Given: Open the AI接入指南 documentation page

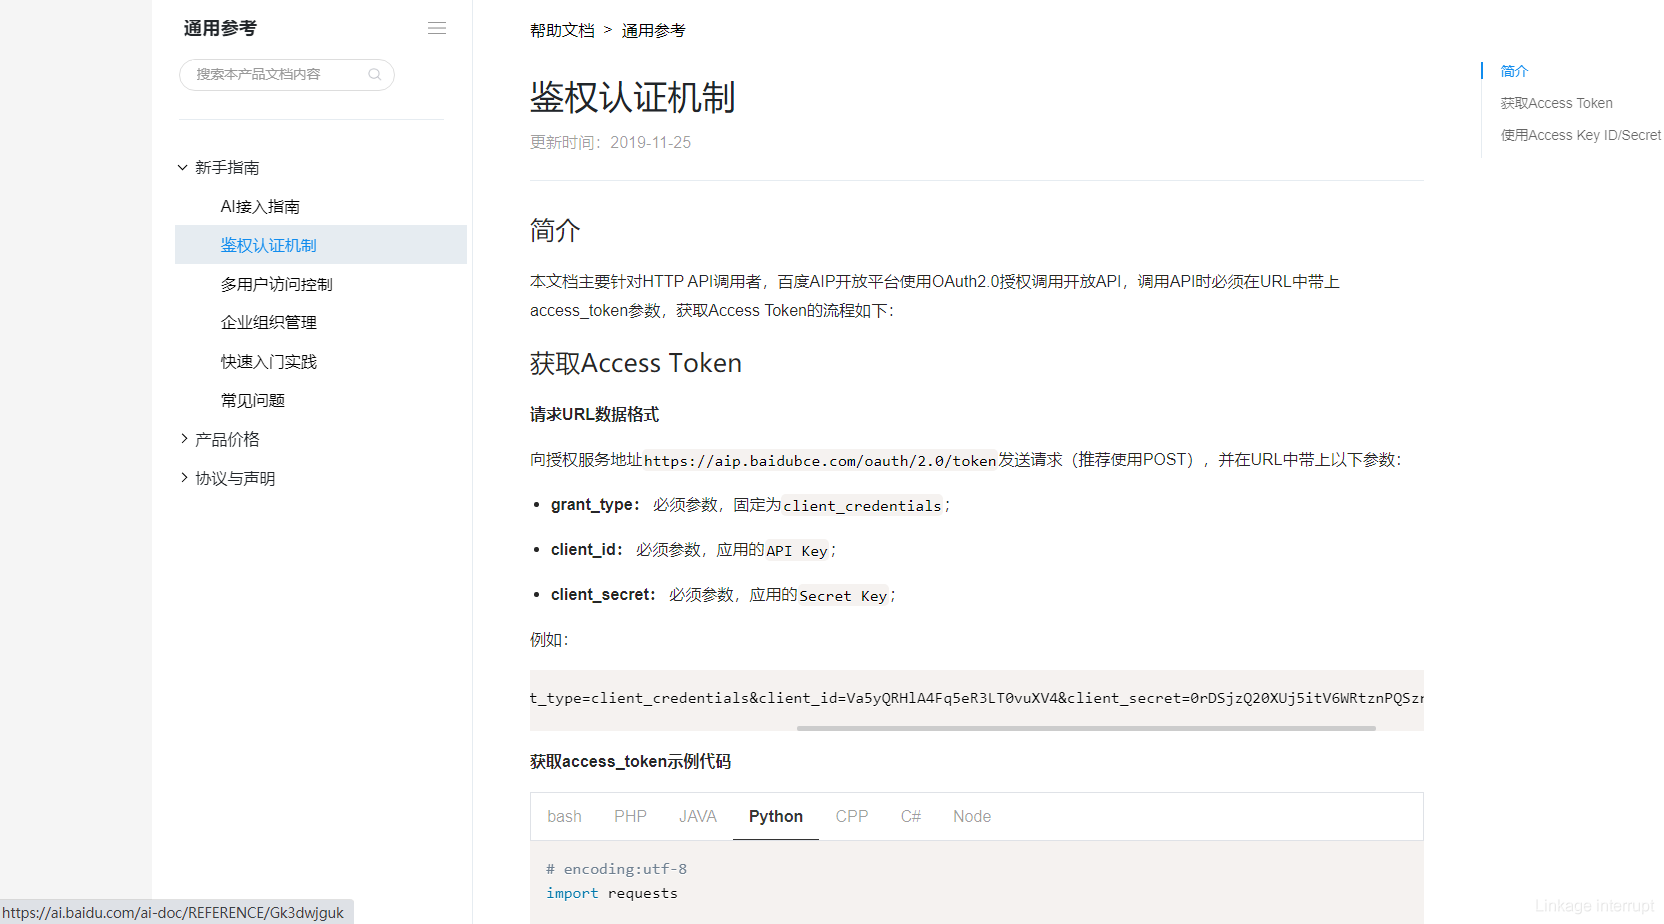Looking at the screenshot, I should pos(260,206).
